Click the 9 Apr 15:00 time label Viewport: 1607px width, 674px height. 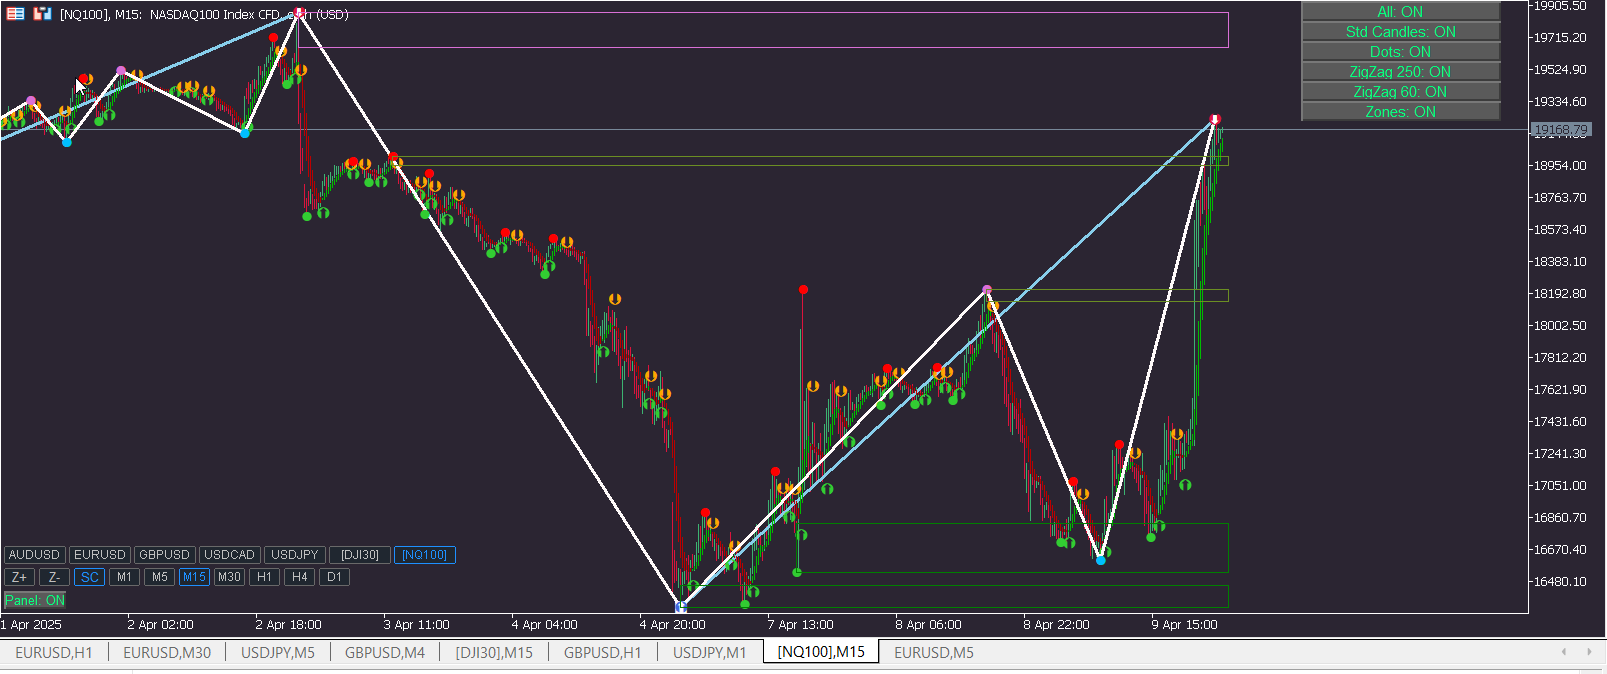[1185, 625]
